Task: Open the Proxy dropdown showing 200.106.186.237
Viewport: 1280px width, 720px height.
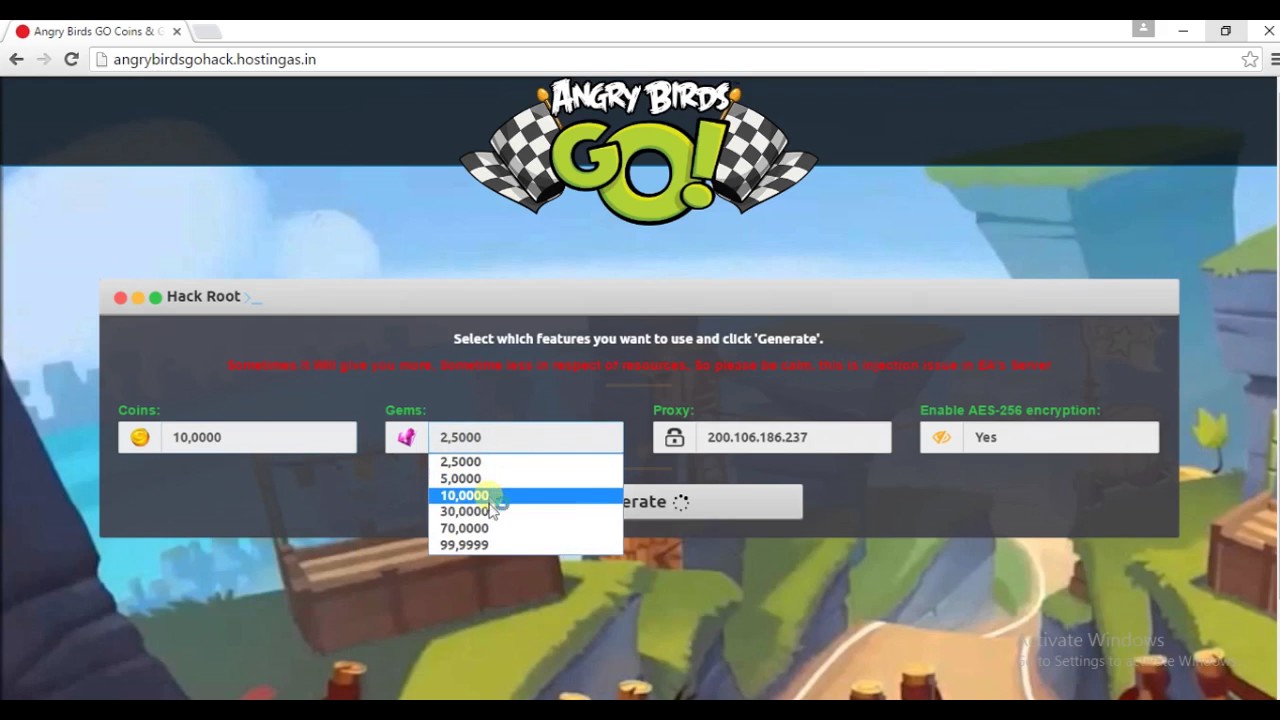Action: point(793,437)
